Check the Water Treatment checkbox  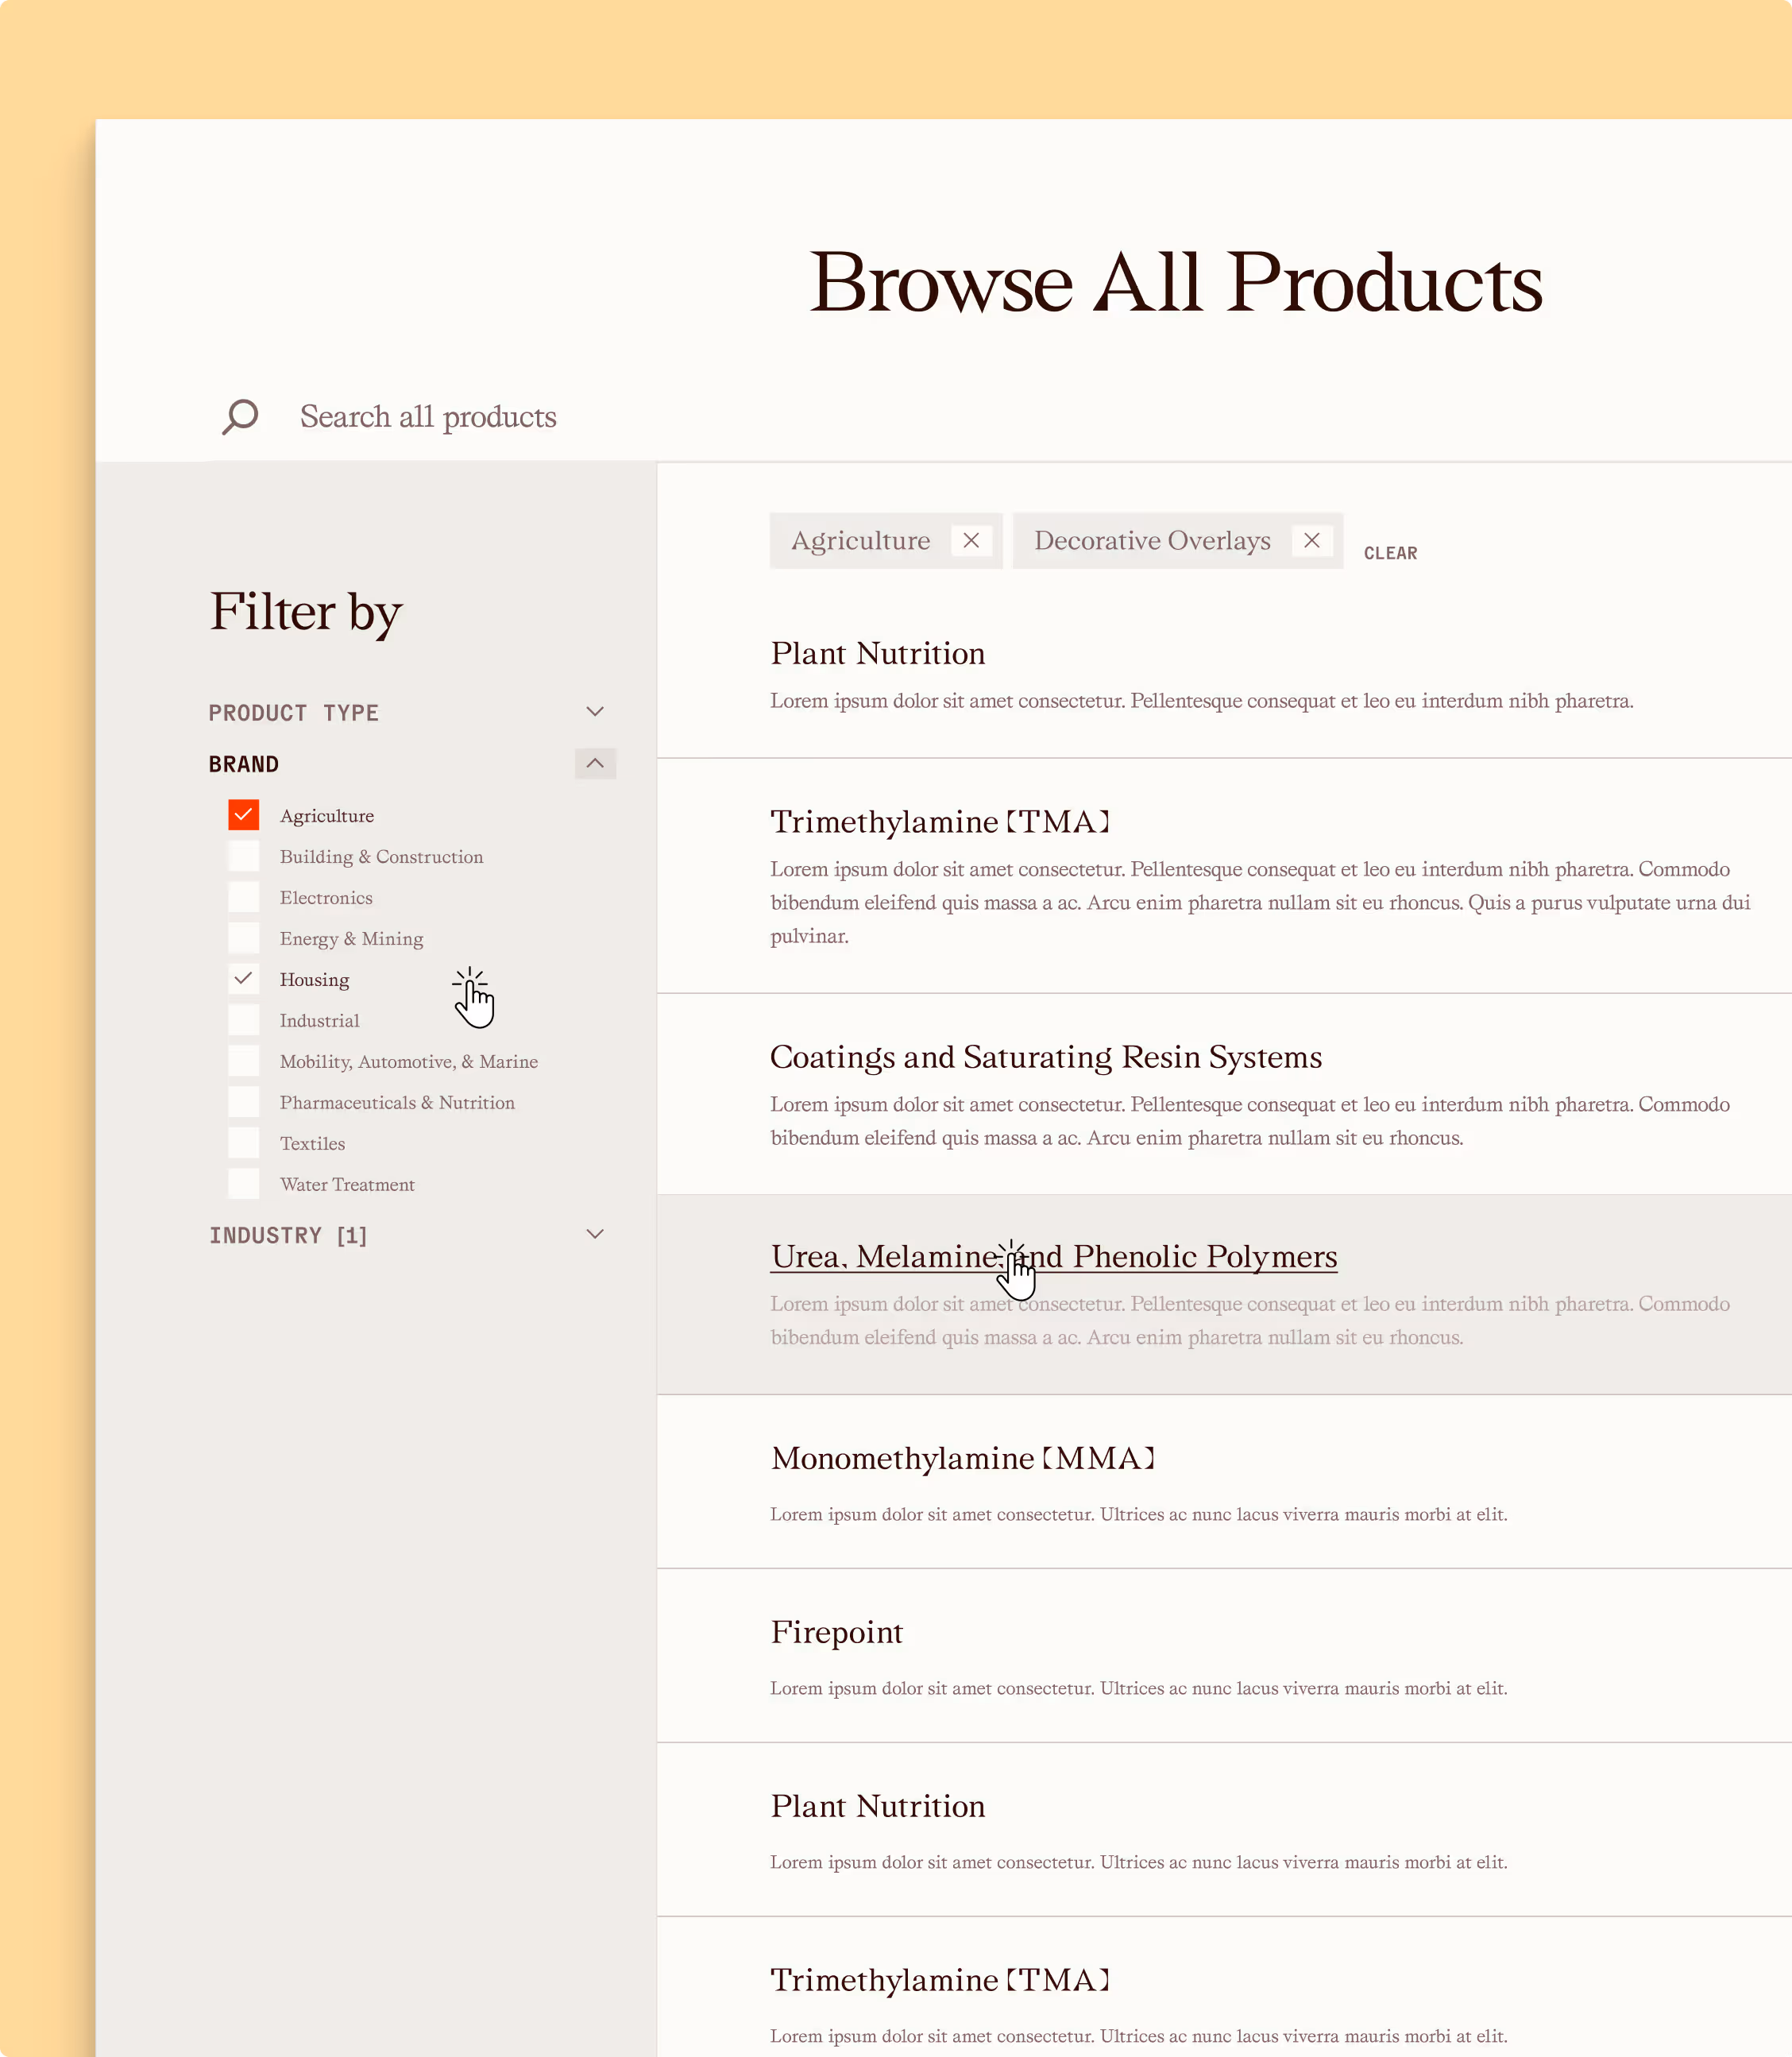coord(243,1184)
